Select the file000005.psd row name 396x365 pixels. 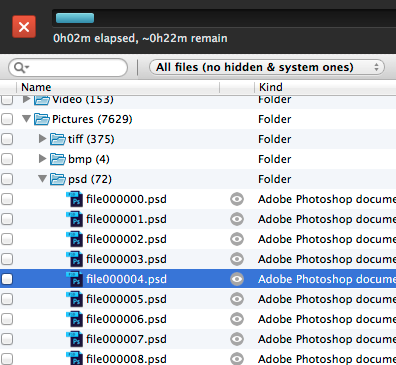tap(126, 299)
